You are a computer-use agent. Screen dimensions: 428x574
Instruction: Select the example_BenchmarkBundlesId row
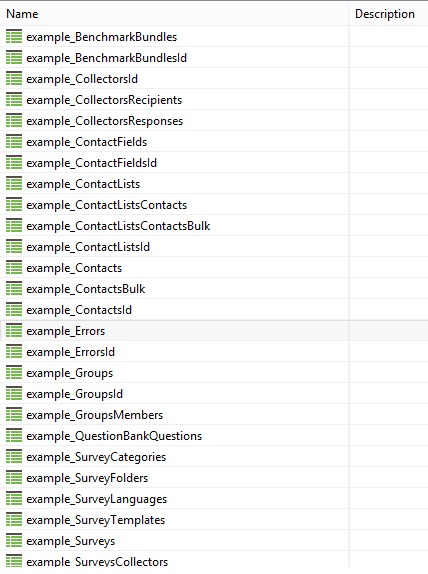(174, 57)
